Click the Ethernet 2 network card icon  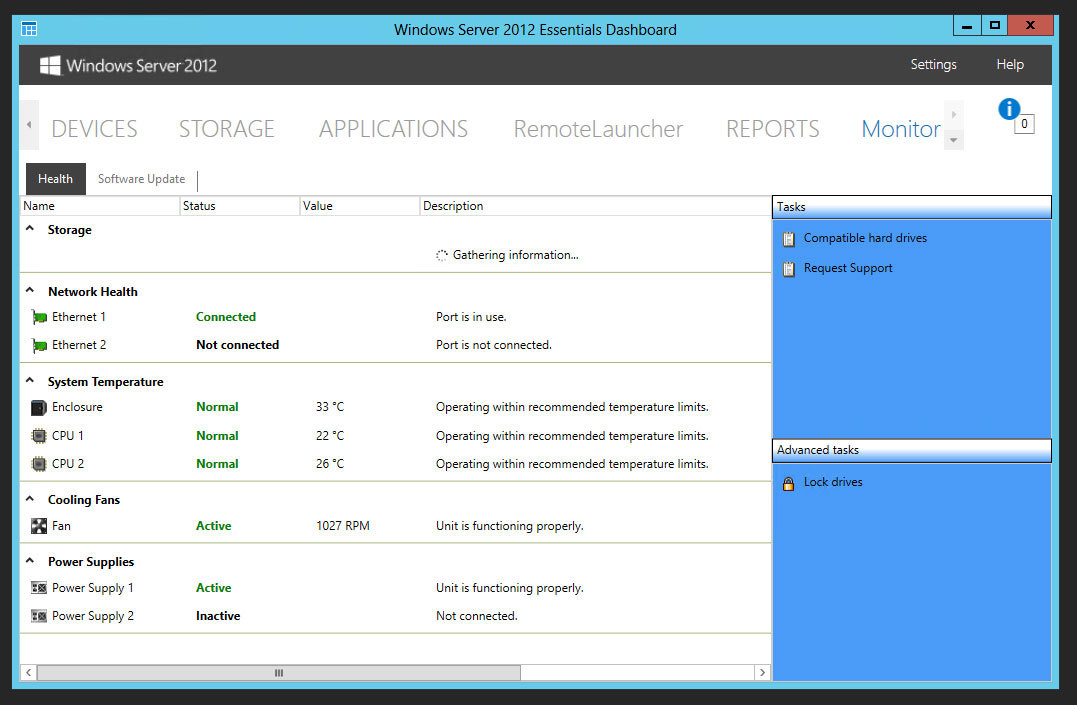pos(39,346)
